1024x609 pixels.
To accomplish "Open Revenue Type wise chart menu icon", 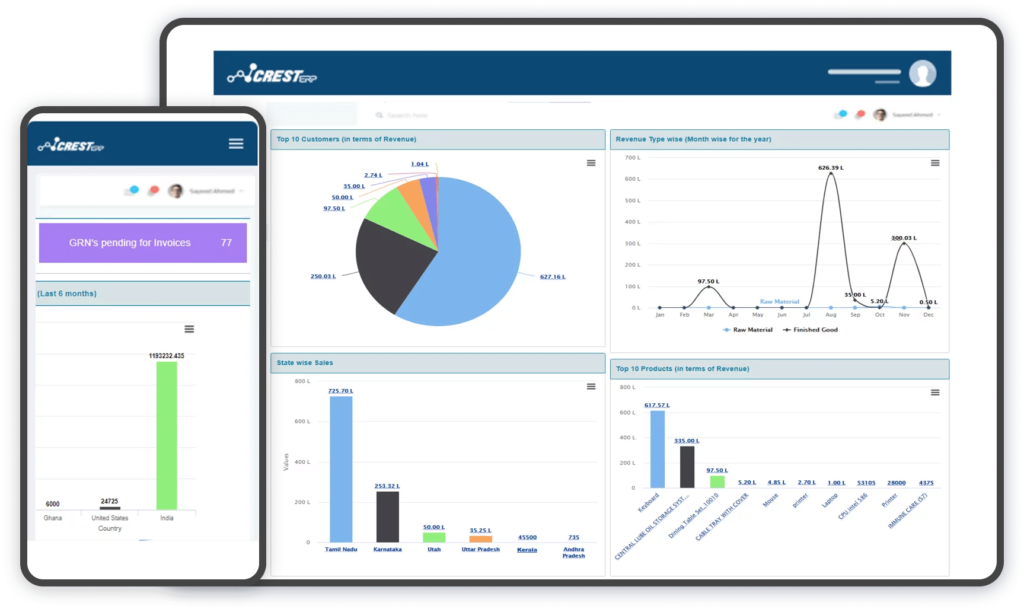I will 935,163.
